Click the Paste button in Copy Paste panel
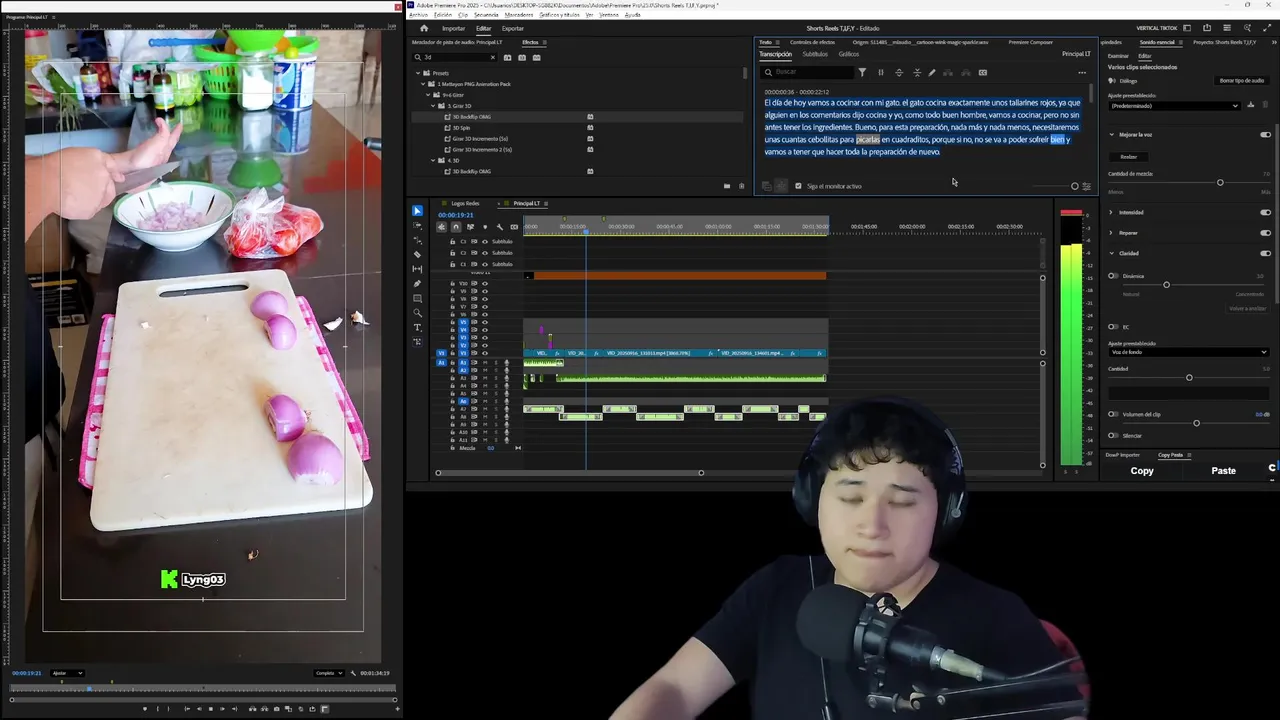This screenshot has width=1280, height=720. [1223, 471]
